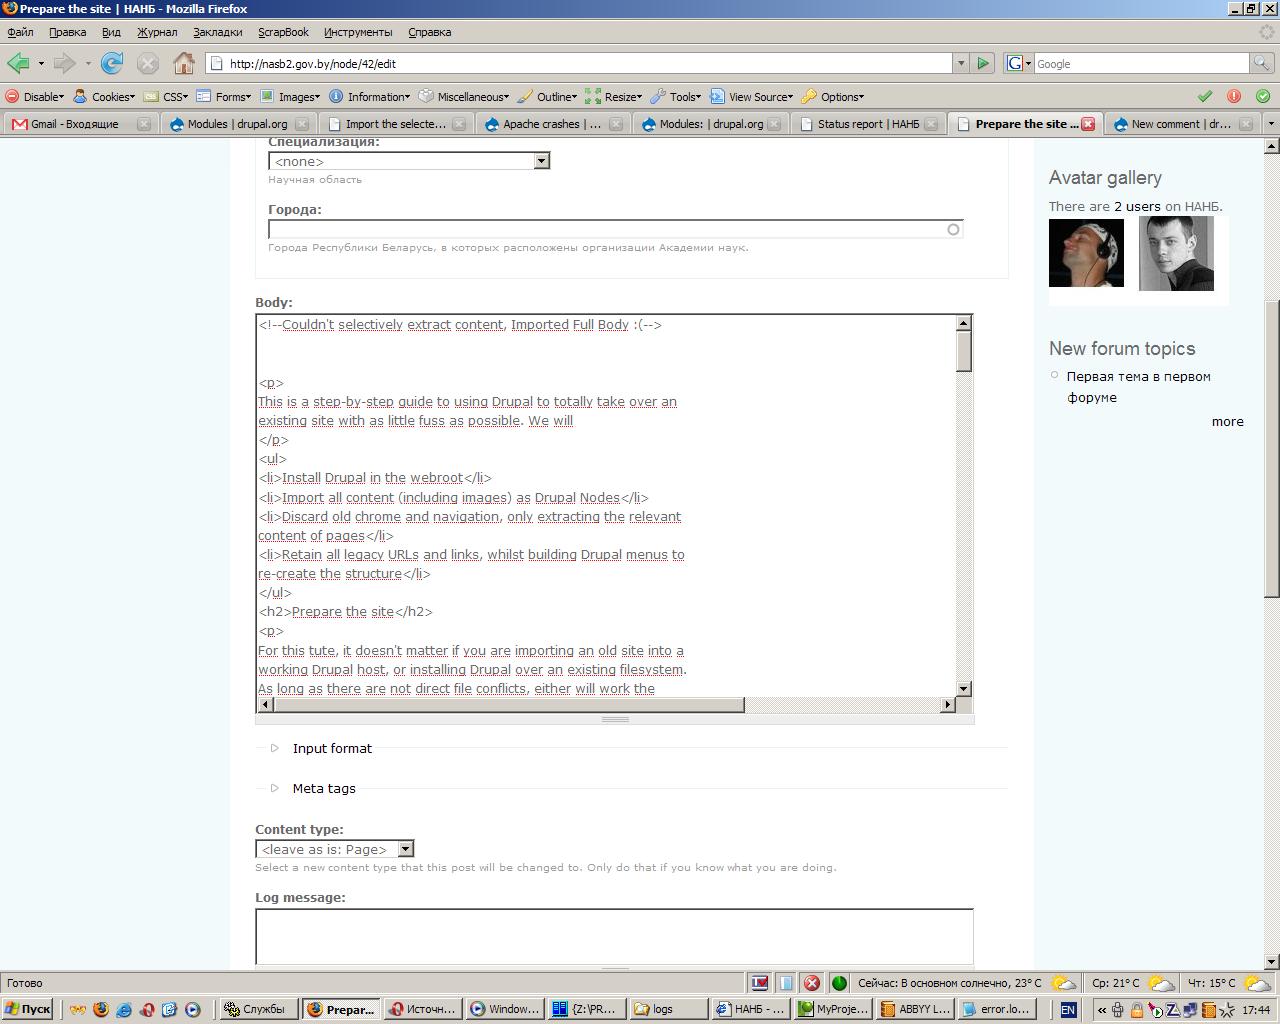1280x1024 pixels.
Task: Open the Специализация dropdown
Action: tap(409, 161)
